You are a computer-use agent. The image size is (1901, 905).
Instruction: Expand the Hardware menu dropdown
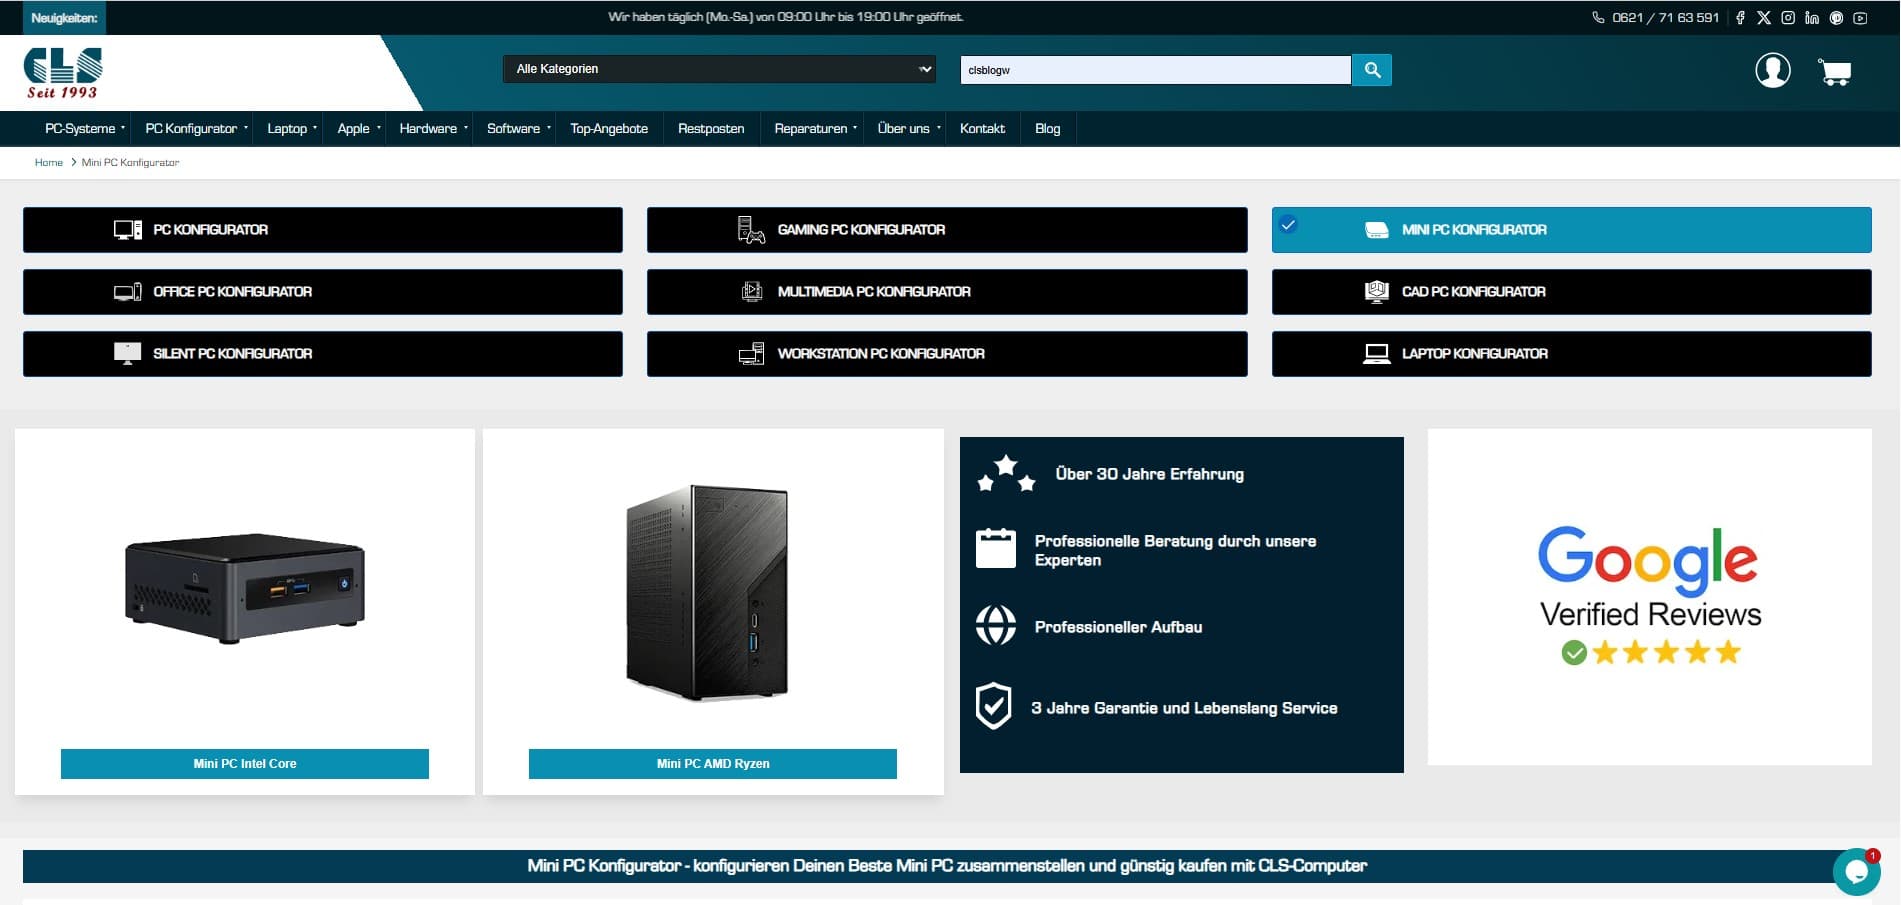point(433,129)
